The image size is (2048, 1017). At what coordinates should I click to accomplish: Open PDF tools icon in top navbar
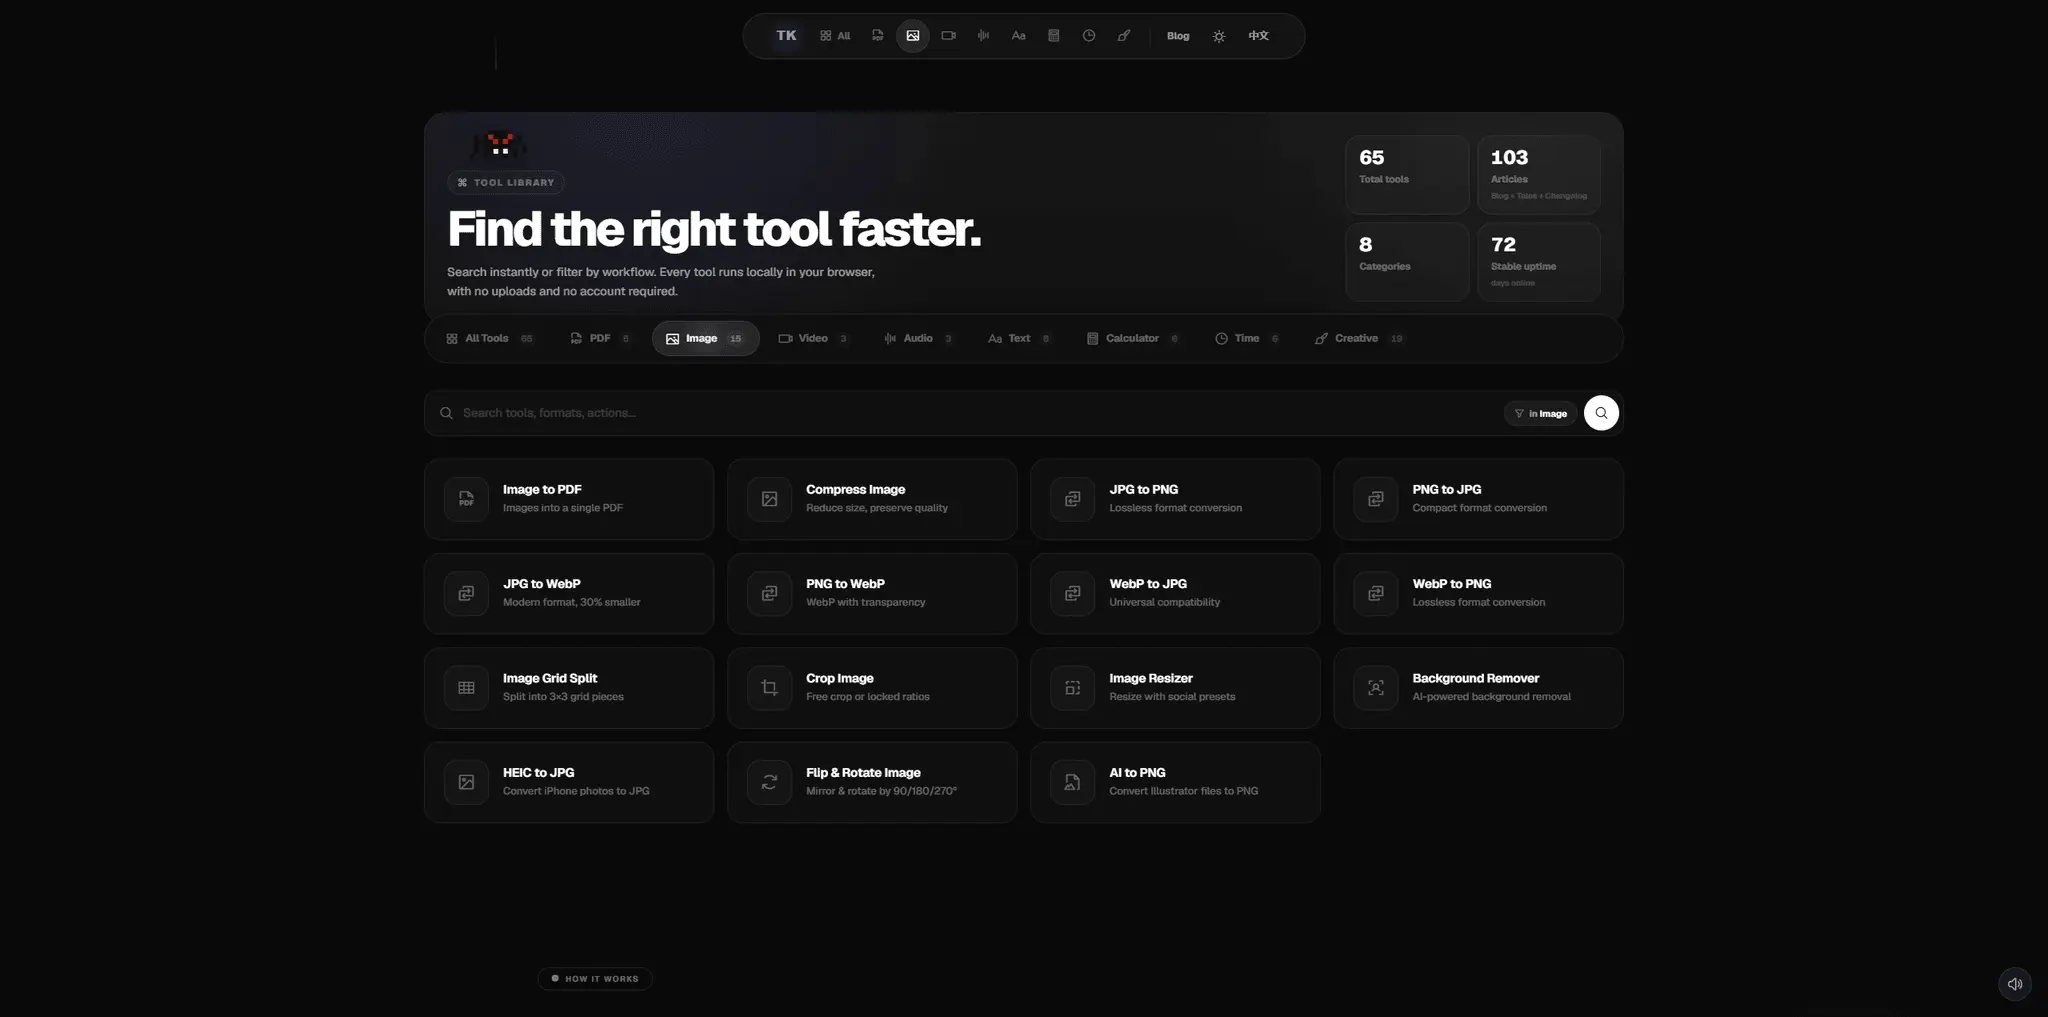pos(877,36)
